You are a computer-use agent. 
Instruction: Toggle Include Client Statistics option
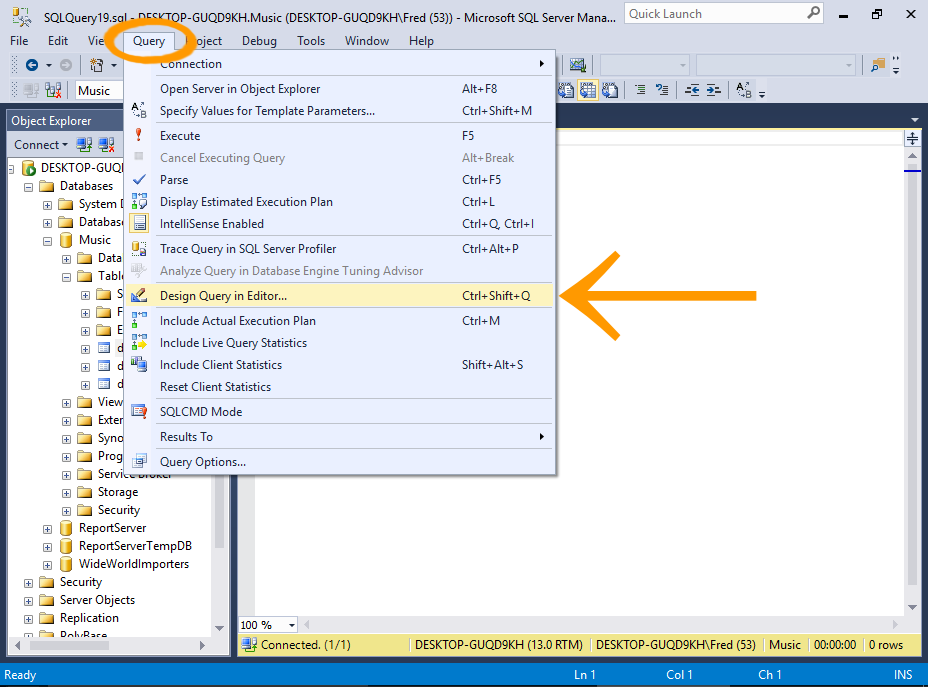coord(220,365)
